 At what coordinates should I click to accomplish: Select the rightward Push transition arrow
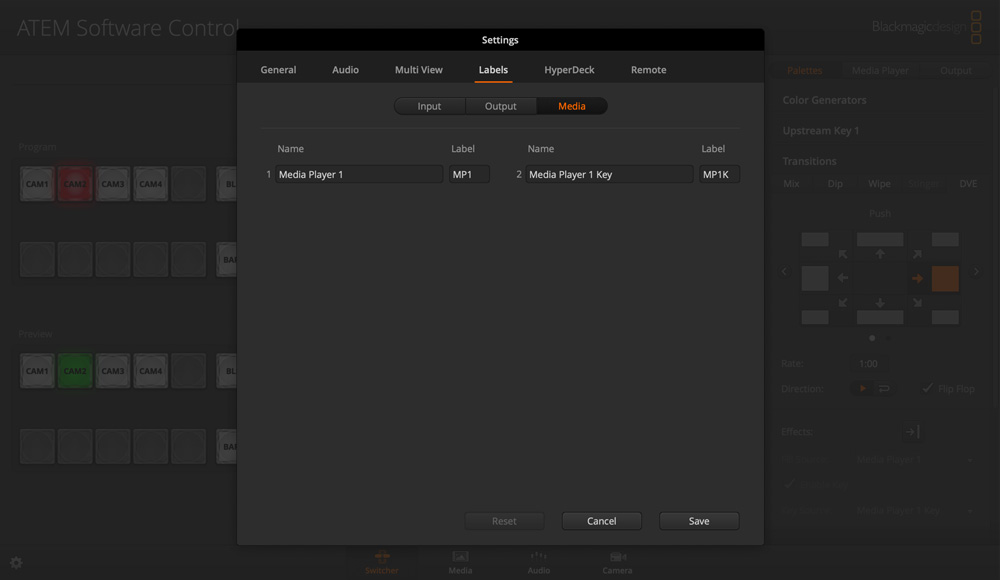[917, 279]
